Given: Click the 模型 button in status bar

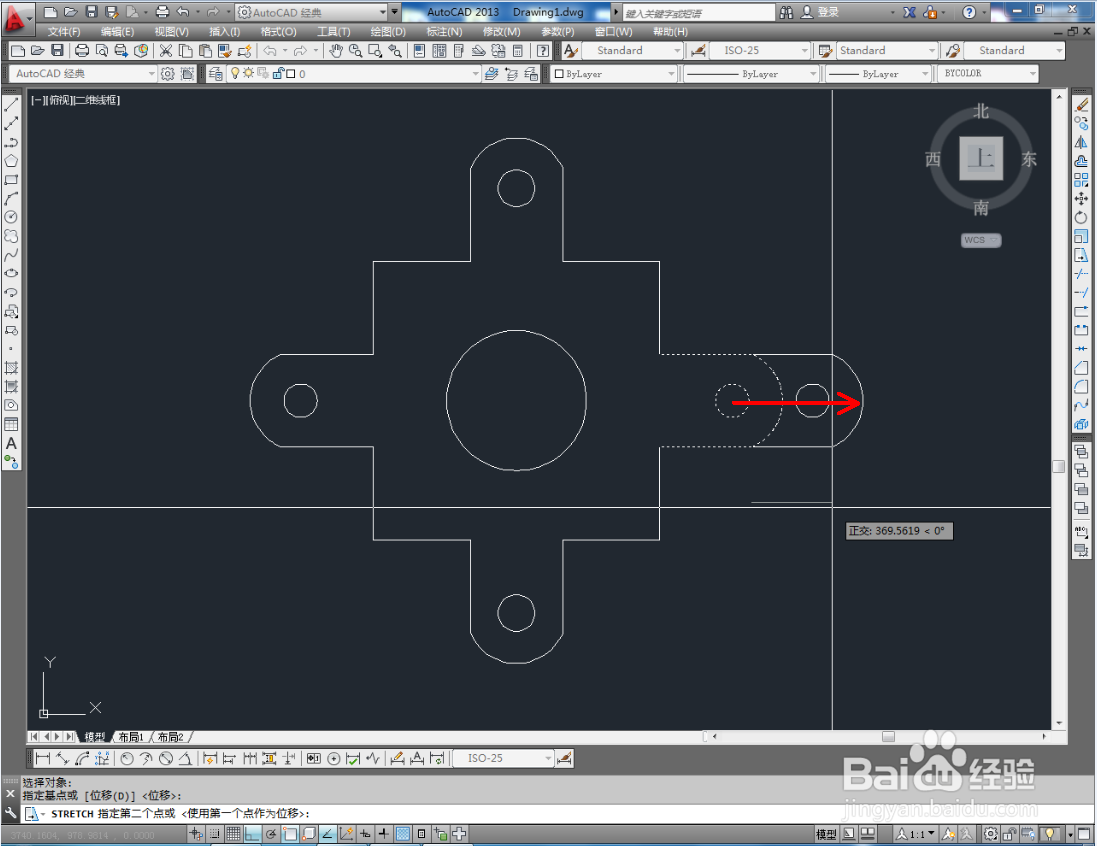Looking at the screenshot, I should click(826, 834).
